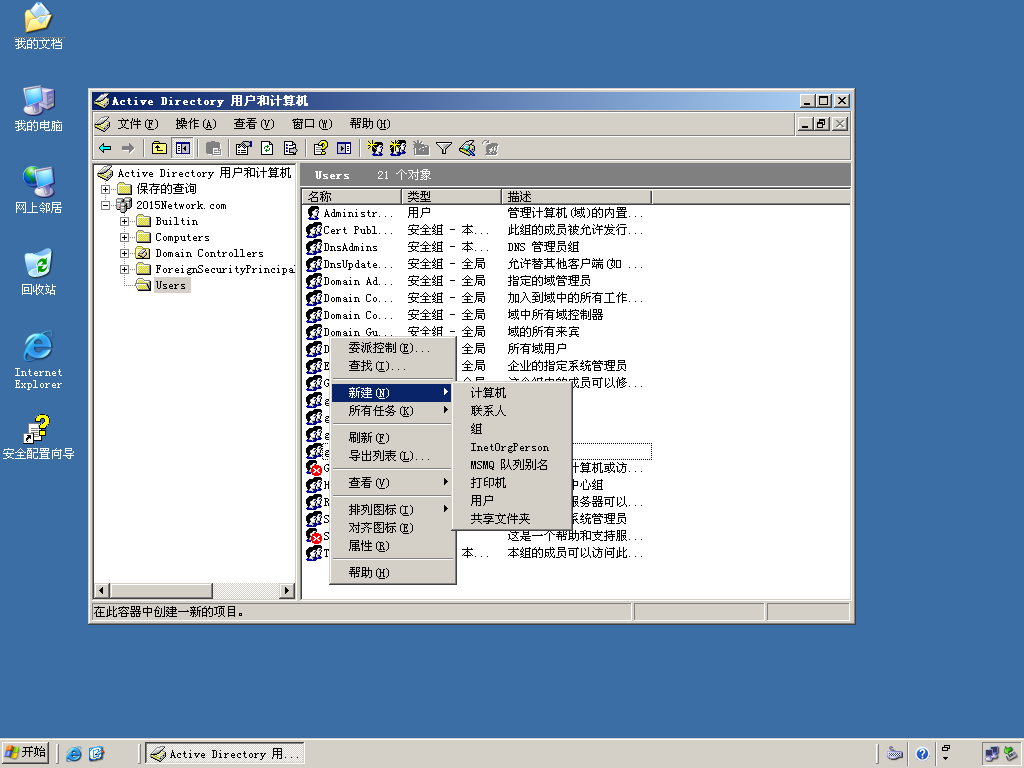Image resolution: width=1024 pixels, height=768 pixels.
Task: Expand the Builtin tree node
Action: click(124, 221)
